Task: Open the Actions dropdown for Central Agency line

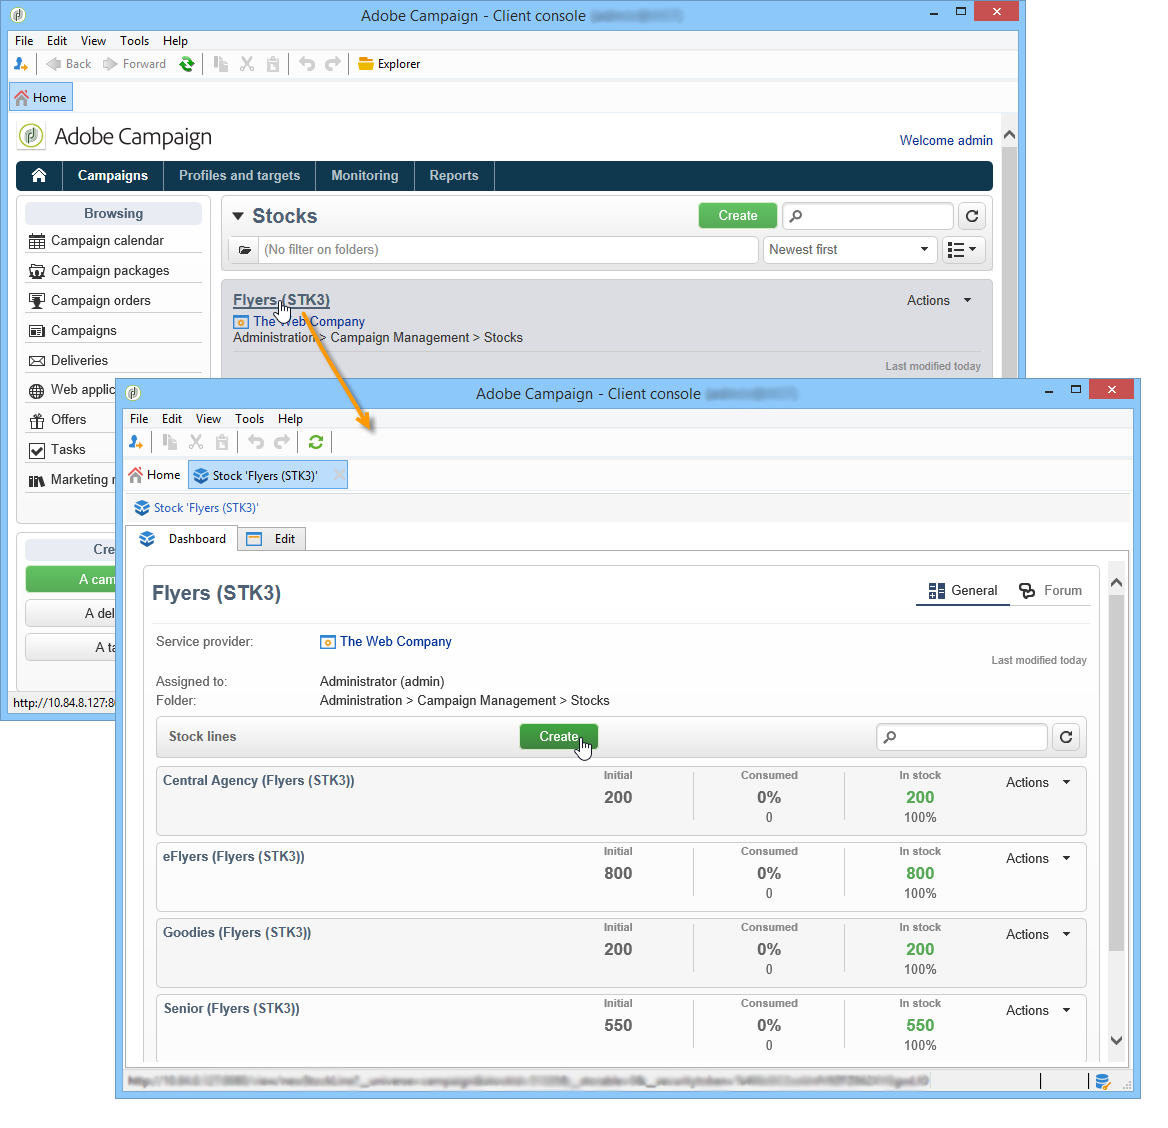Action: click(1038, 782)
